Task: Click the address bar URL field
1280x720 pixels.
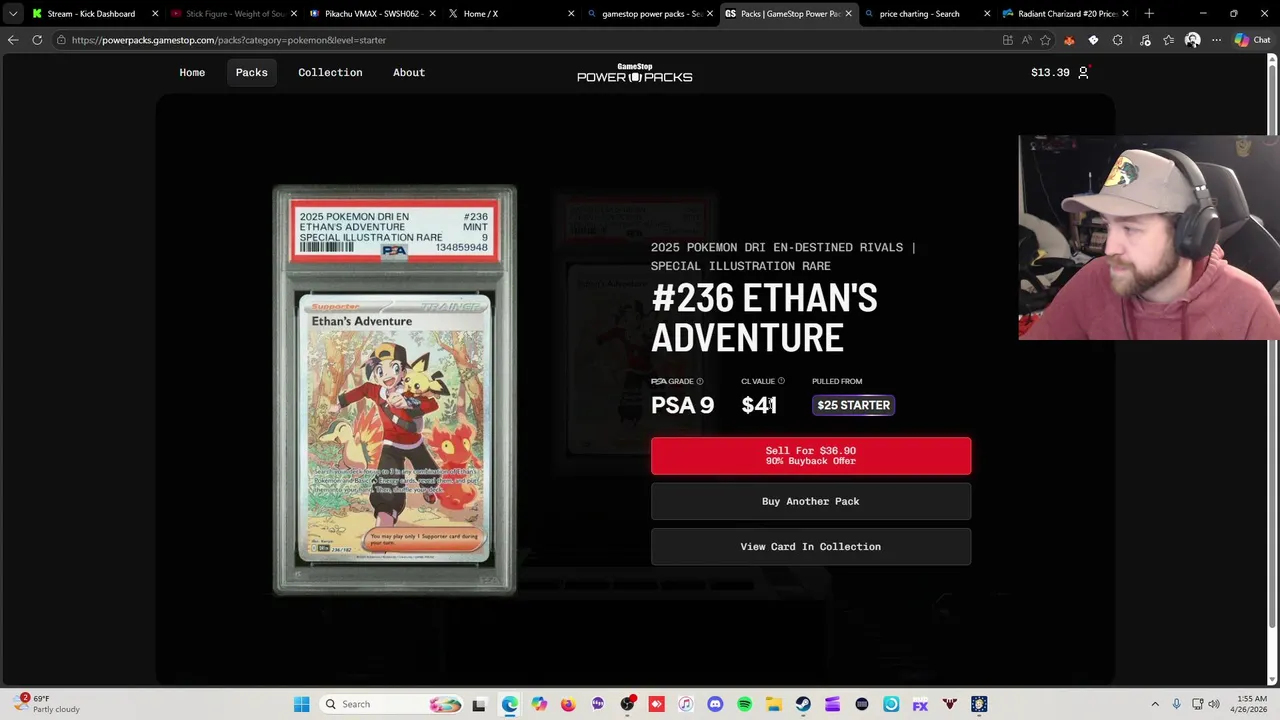Action: click(530, 40)
